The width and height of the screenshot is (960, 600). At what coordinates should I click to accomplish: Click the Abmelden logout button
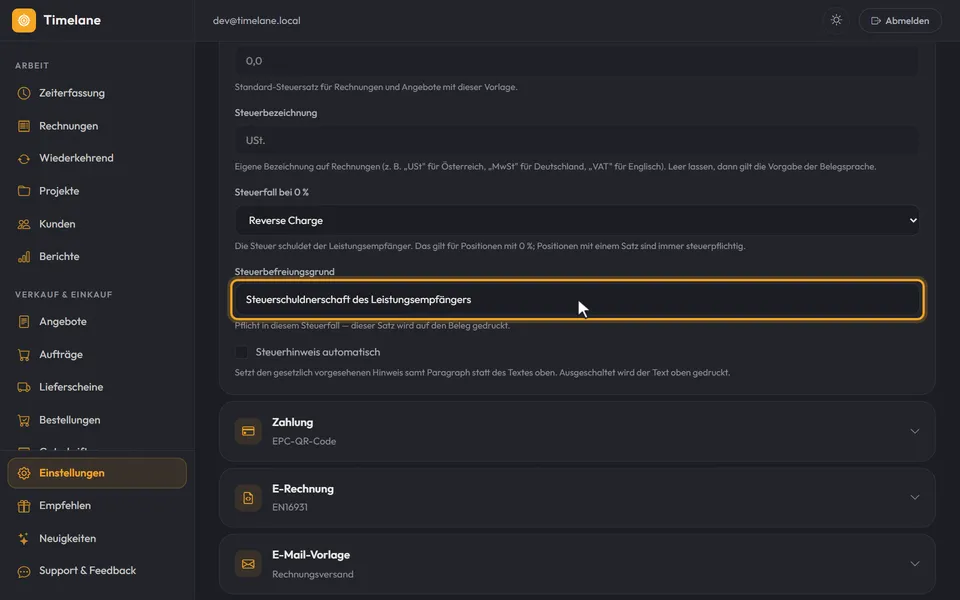(x=900, y=20)
